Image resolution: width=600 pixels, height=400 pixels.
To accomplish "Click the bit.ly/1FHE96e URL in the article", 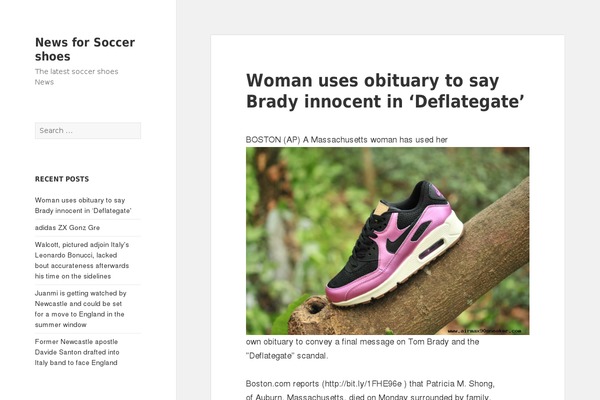I will click(x=363, y=384).
